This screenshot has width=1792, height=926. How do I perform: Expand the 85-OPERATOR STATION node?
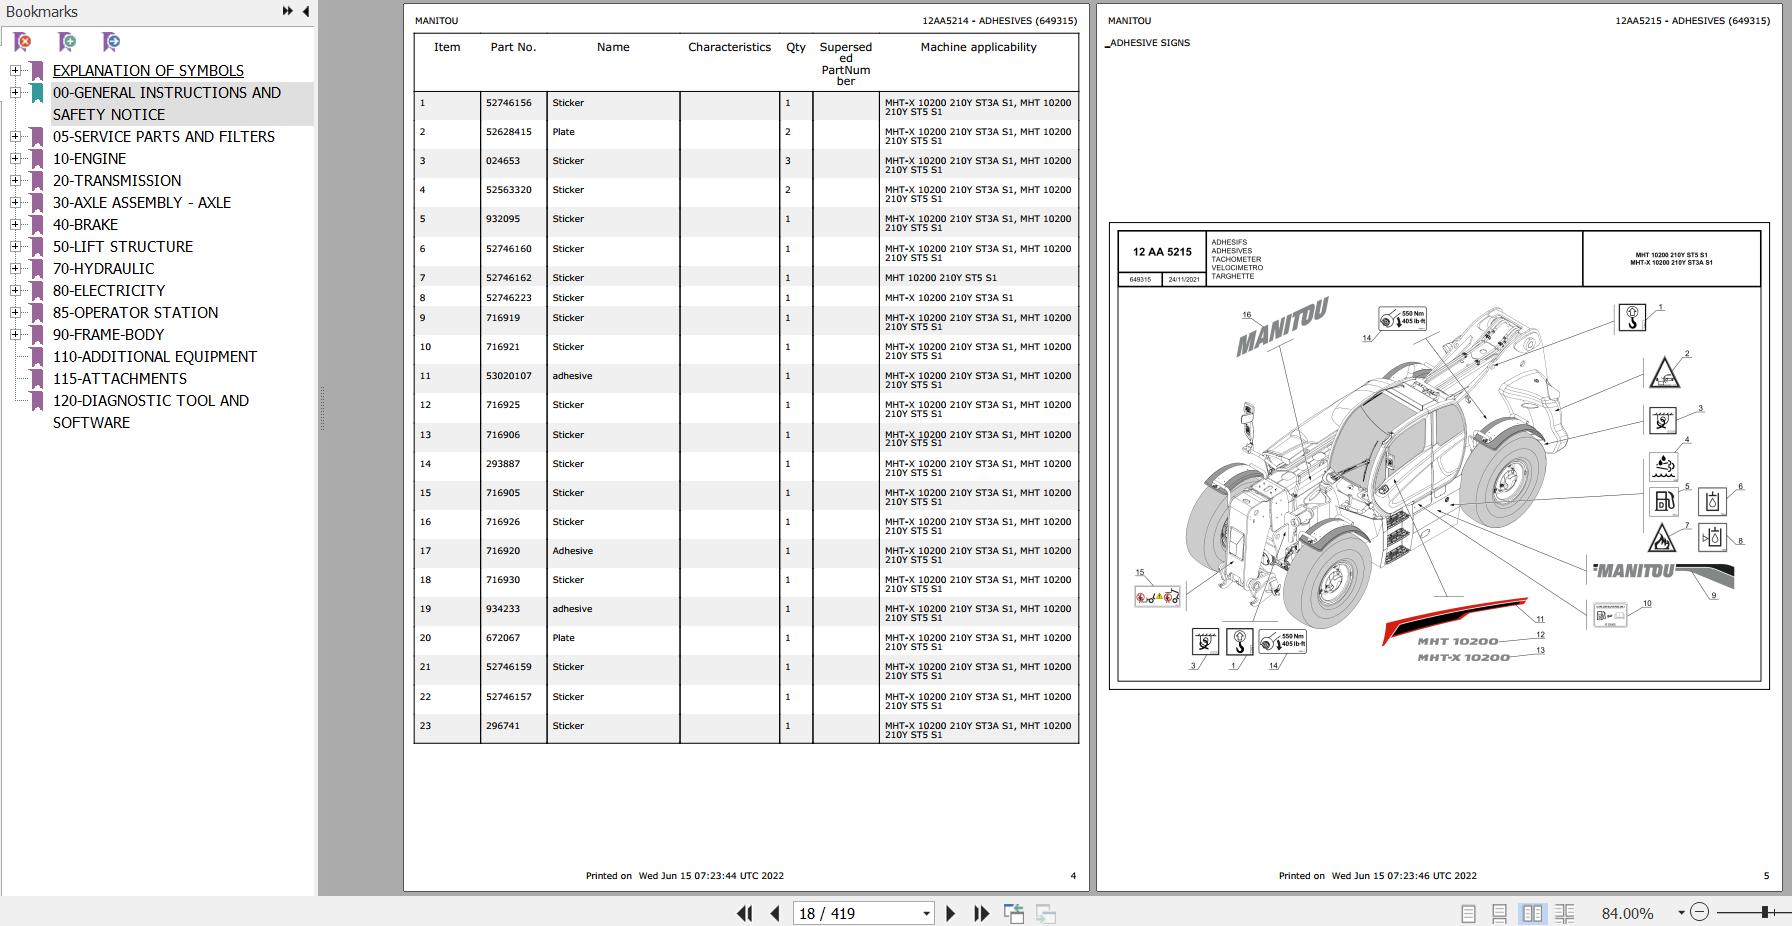pyautogui.click(x=15, y=313)
